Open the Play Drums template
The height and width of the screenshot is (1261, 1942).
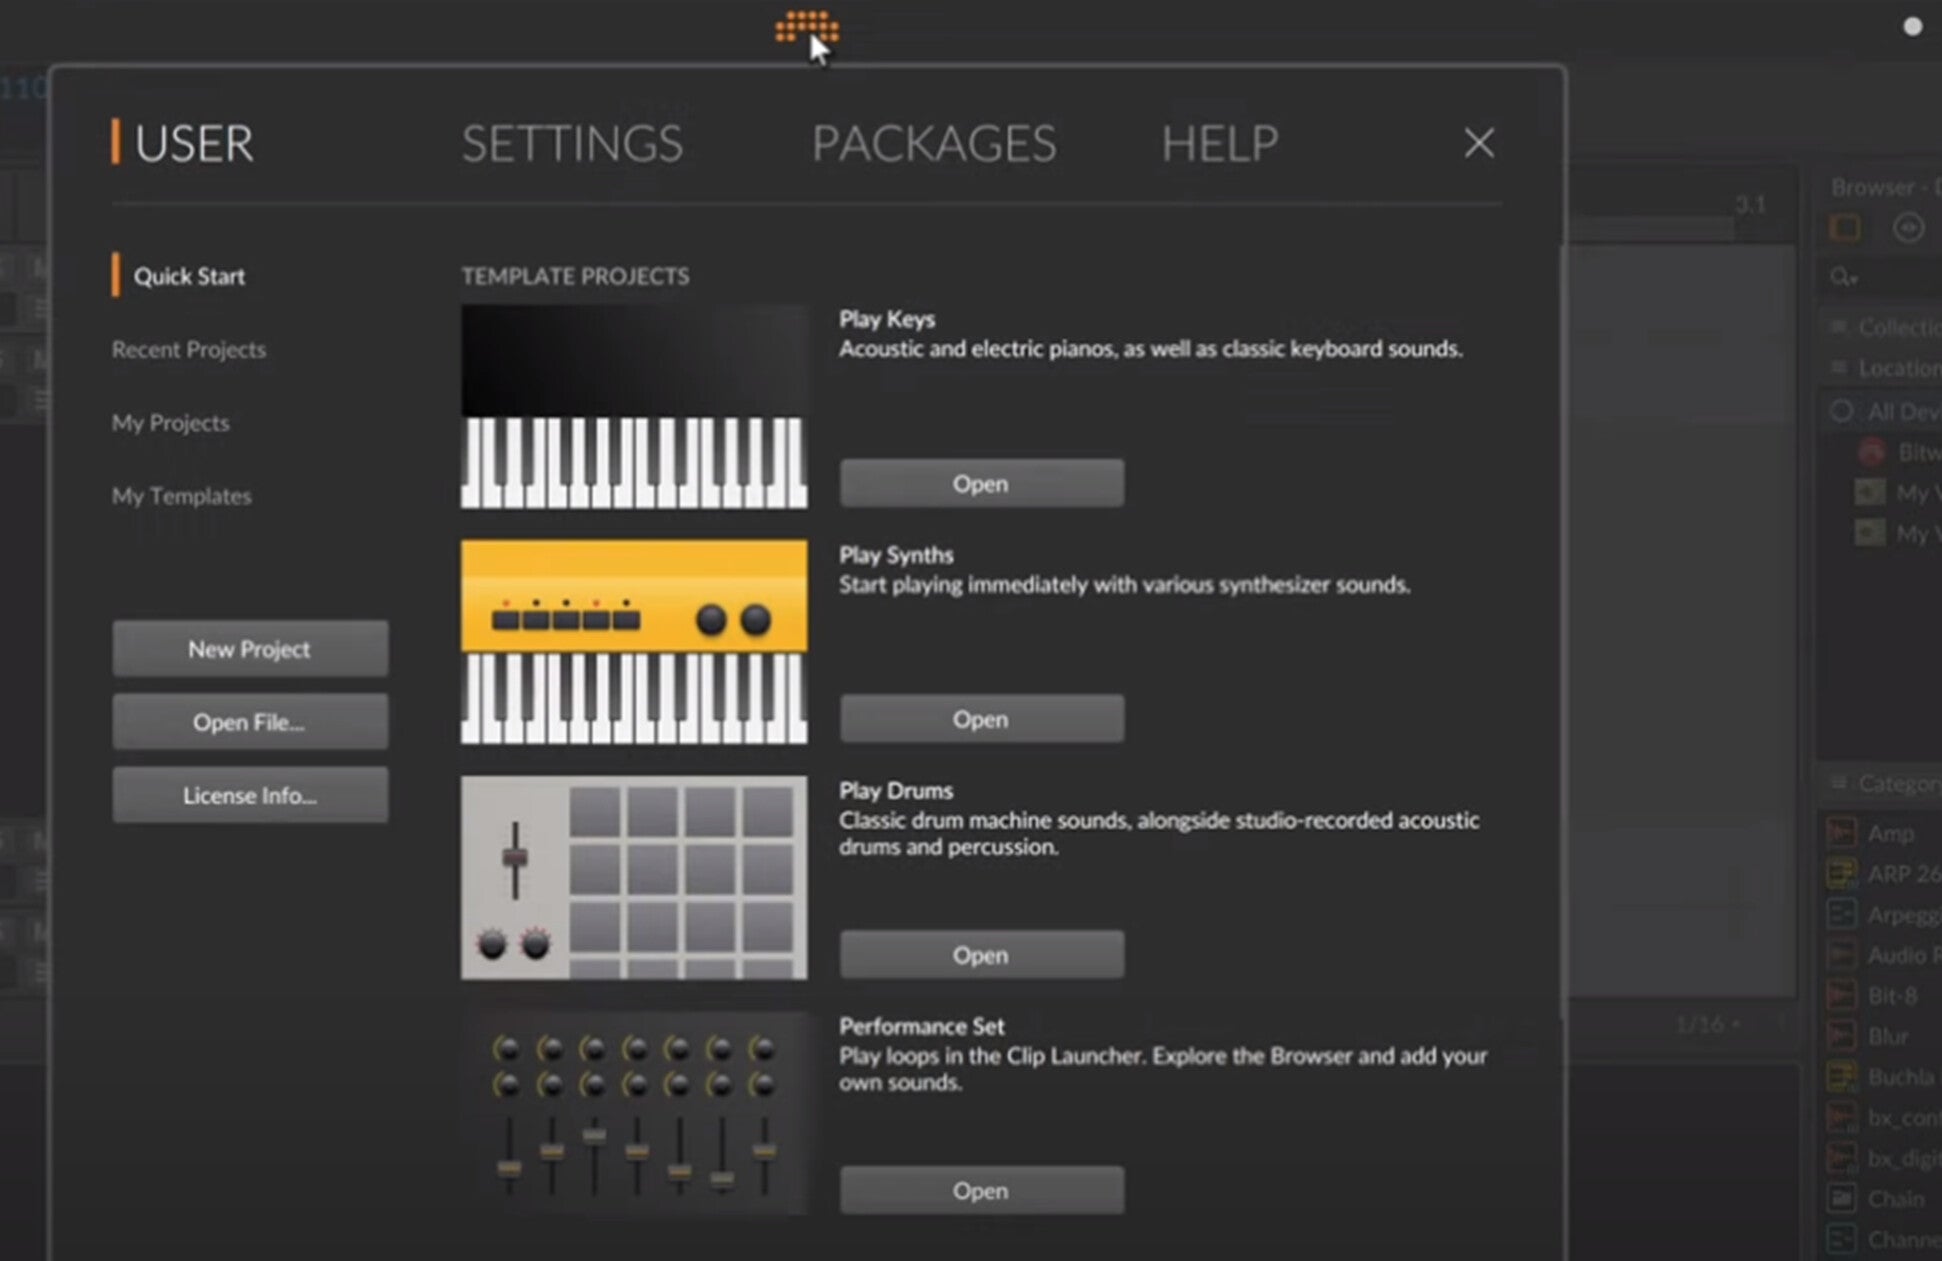pos(981,955)
